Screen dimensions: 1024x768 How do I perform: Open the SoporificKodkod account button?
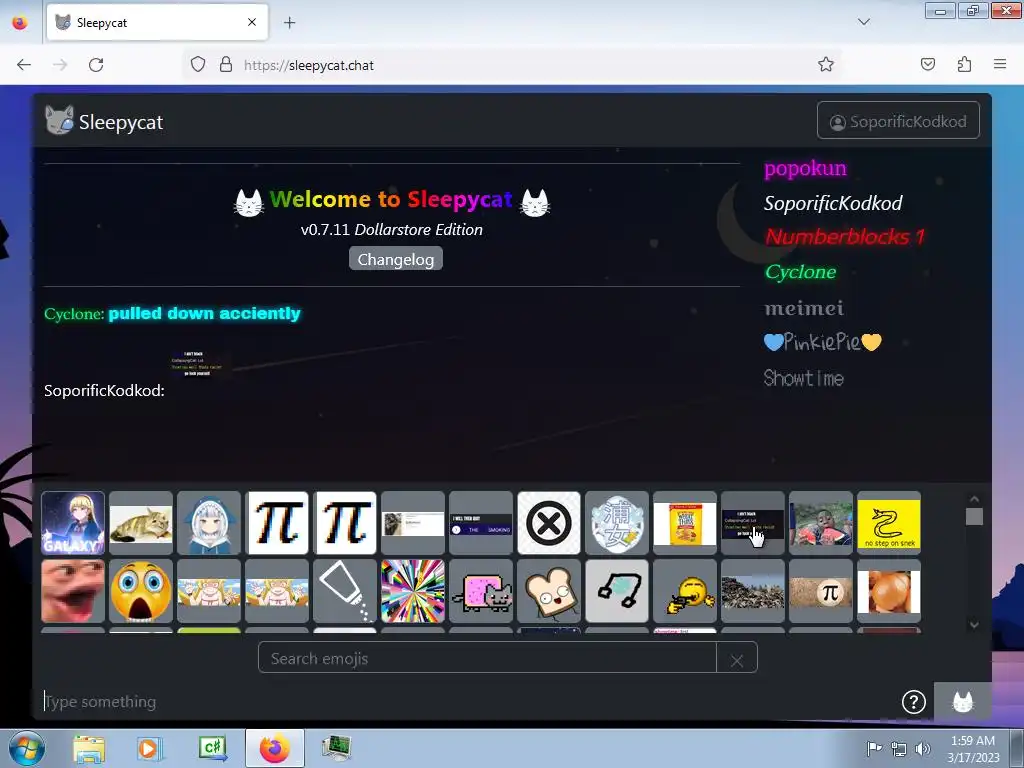(898, 121)
